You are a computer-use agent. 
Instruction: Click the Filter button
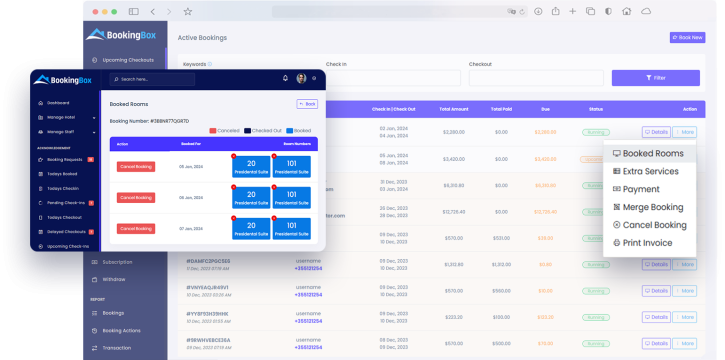click(656, 78)
